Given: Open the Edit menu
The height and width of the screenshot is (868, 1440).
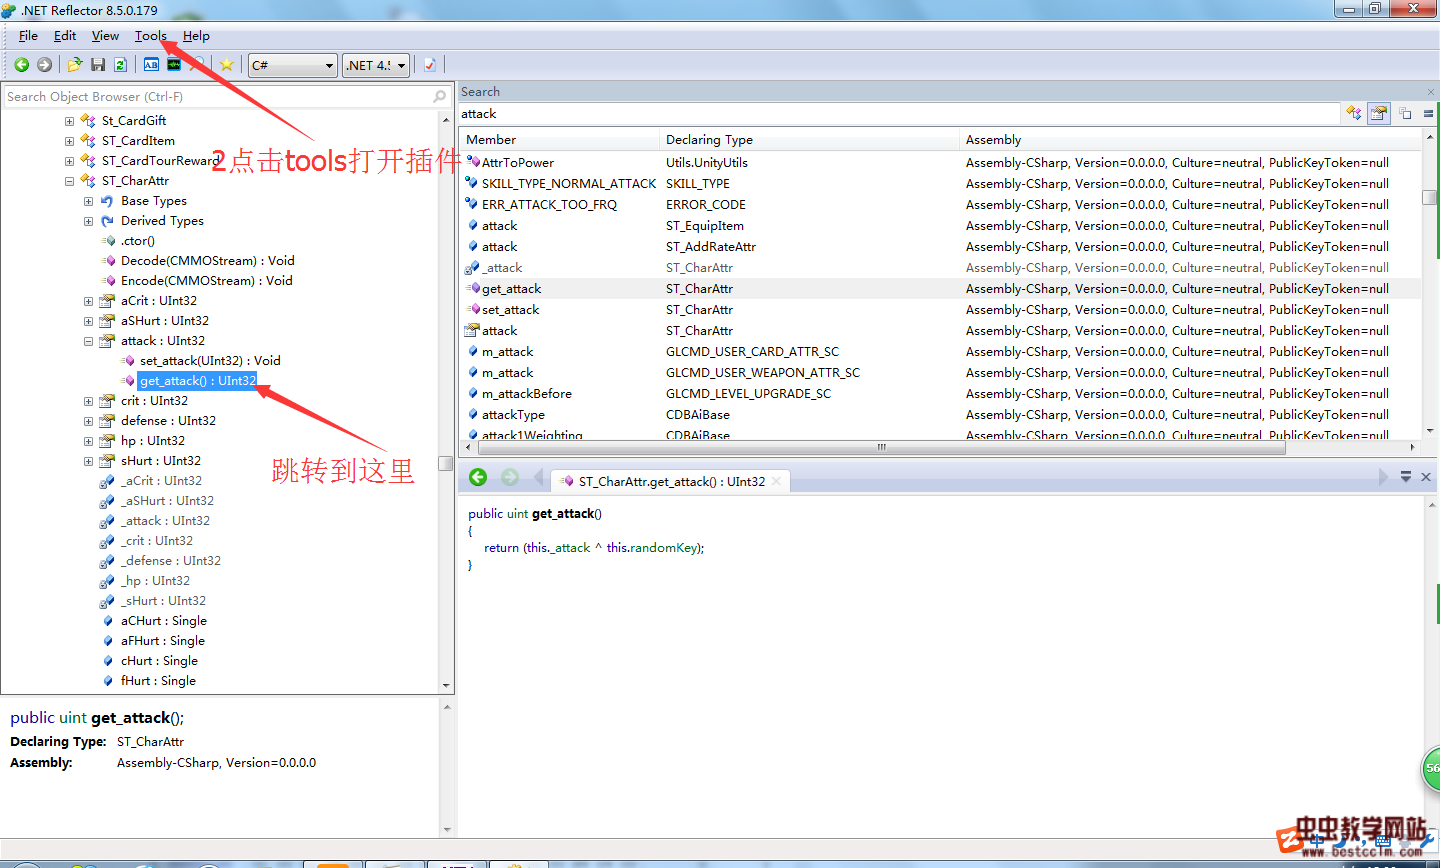Looking at the screenshot, I should tap(65, 36).
